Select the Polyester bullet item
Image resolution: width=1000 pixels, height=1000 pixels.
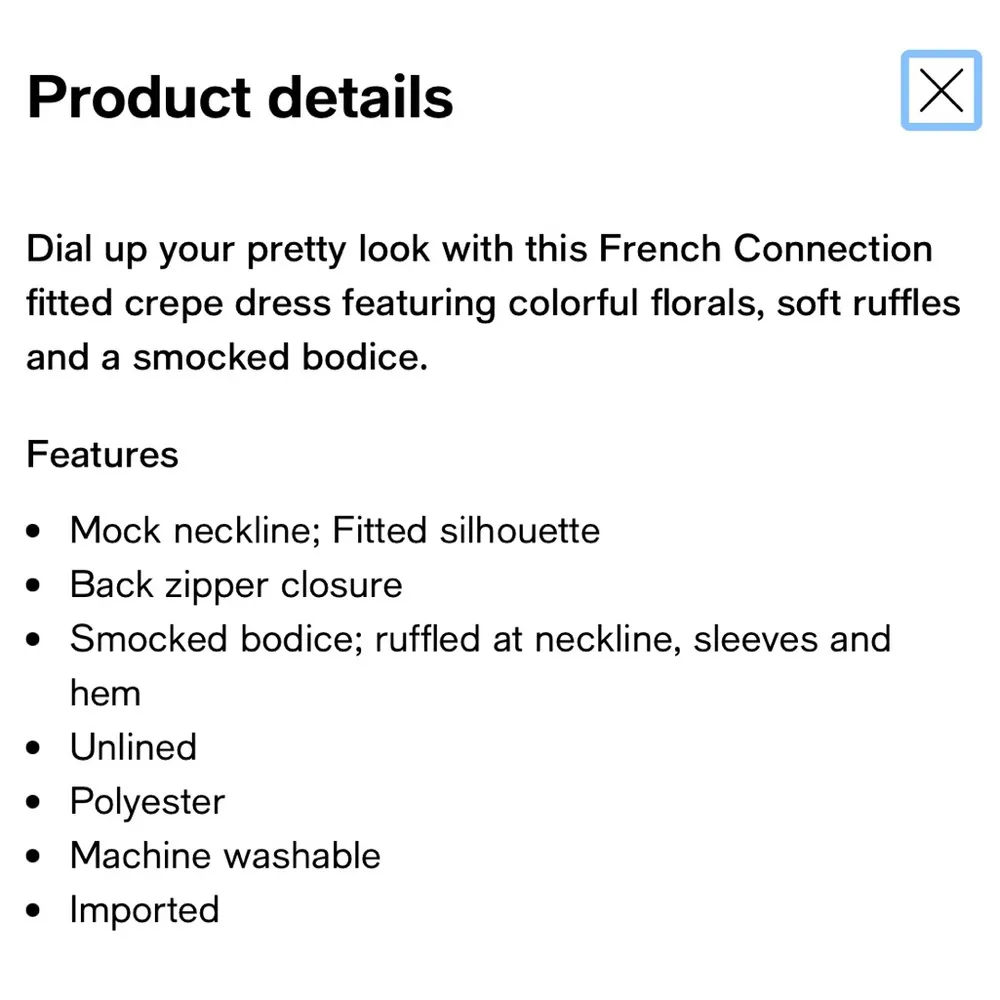(x=147, y=801)
